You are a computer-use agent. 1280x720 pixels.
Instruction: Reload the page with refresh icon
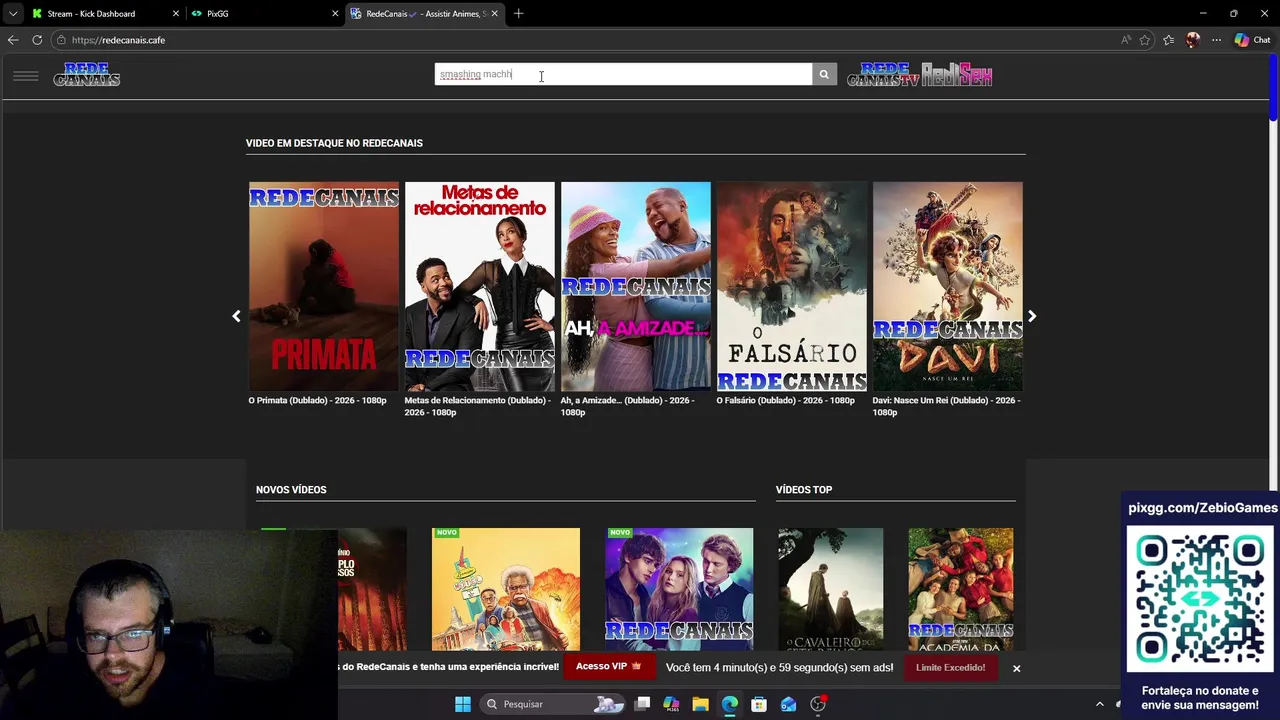pos(37,40)
